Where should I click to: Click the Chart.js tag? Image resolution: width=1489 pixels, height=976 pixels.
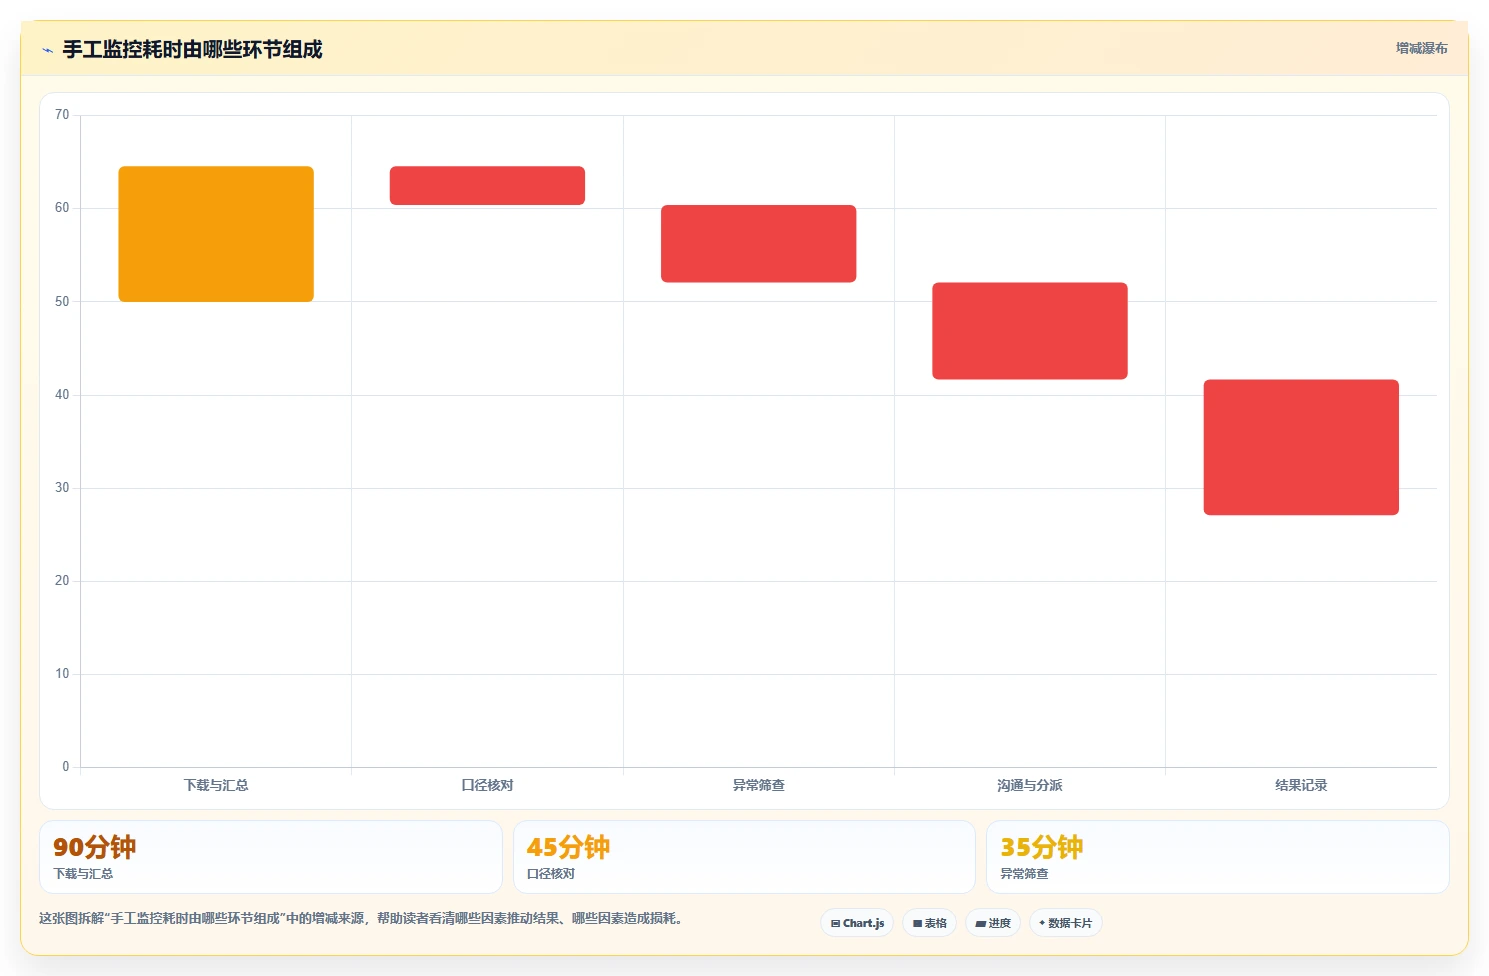pos(857,923)
